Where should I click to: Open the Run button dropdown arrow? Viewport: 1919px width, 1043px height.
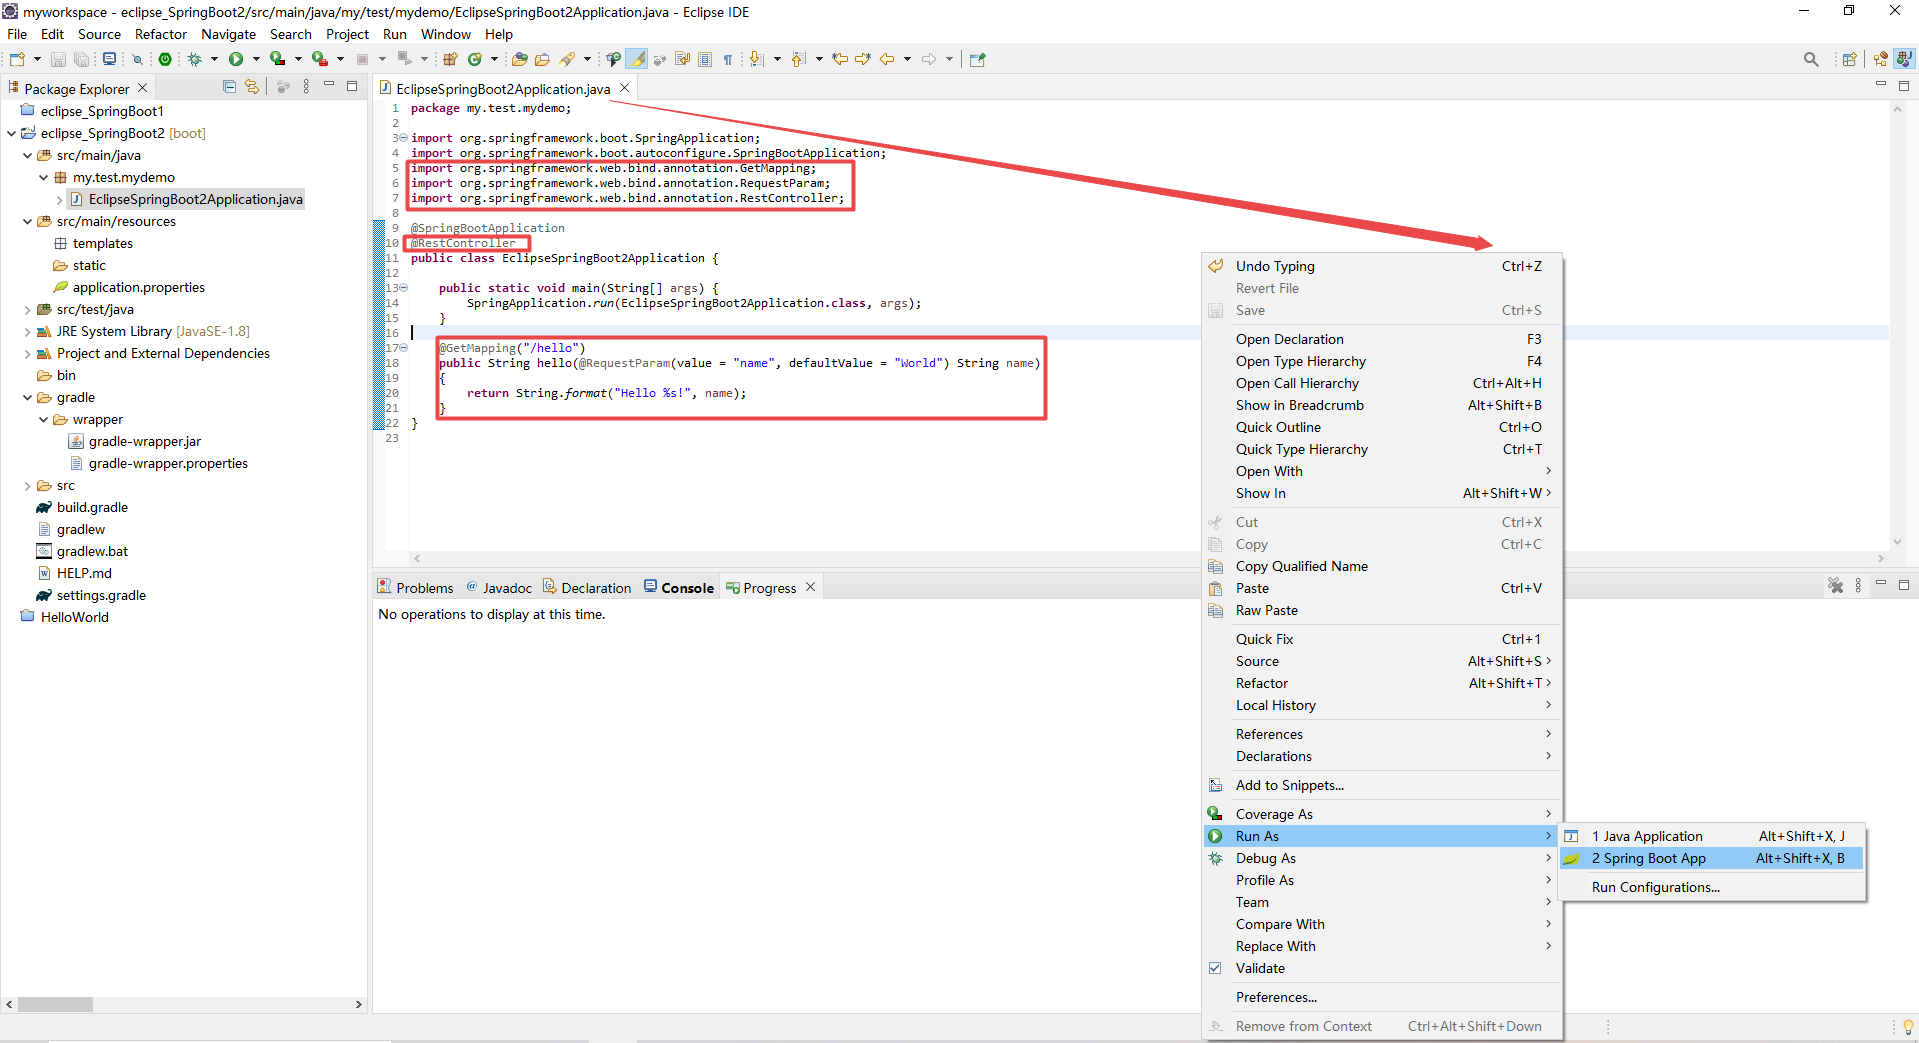tap(256, 59)
